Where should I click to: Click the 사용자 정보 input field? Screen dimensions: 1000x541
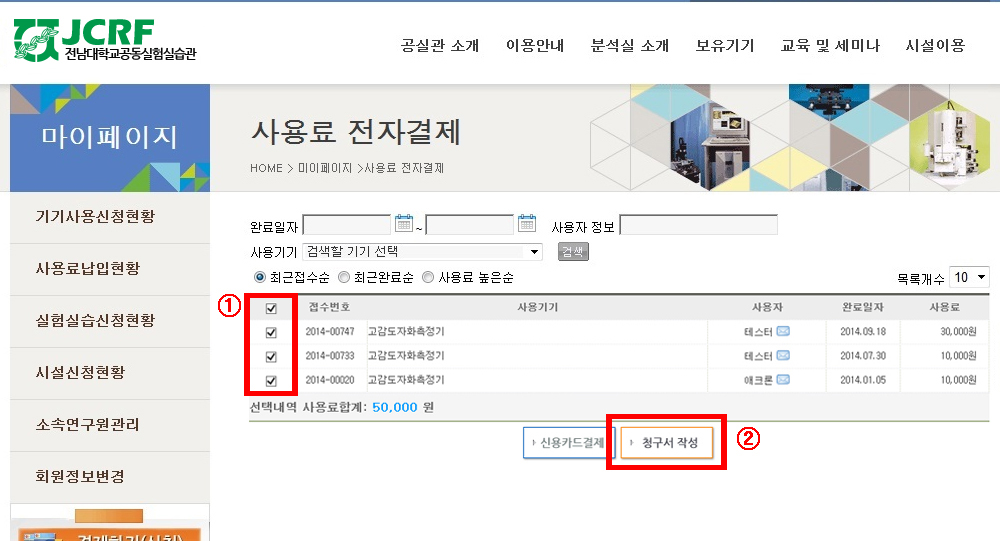coord(698,225)
